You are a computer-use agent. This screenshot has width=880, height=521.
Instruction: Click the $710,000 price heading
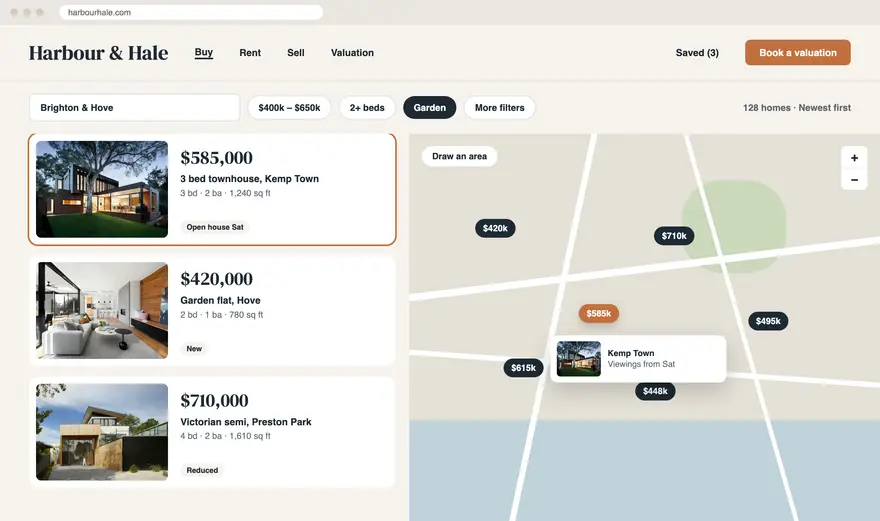(214, 401)
